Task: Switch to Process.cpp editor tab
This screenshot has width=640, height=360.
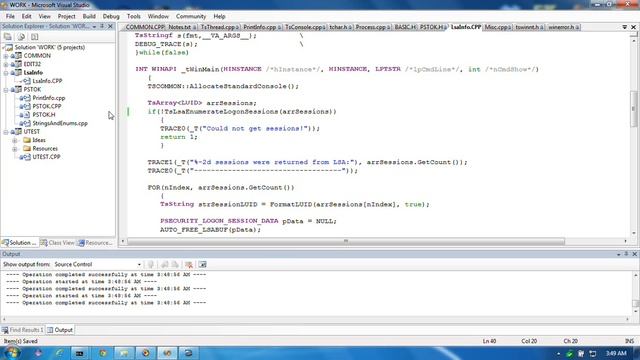Action: coord(372,27)
